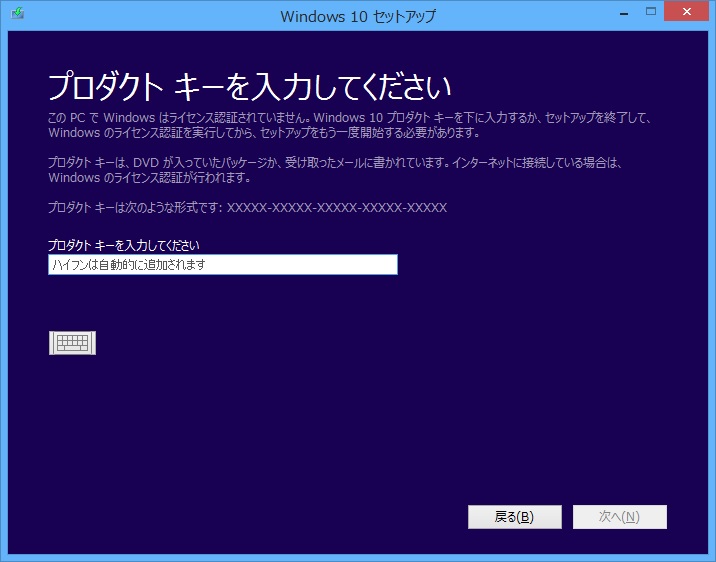716x562 pixels.
Task: Minimize the Windows 10 setup window
Action: 624,13
